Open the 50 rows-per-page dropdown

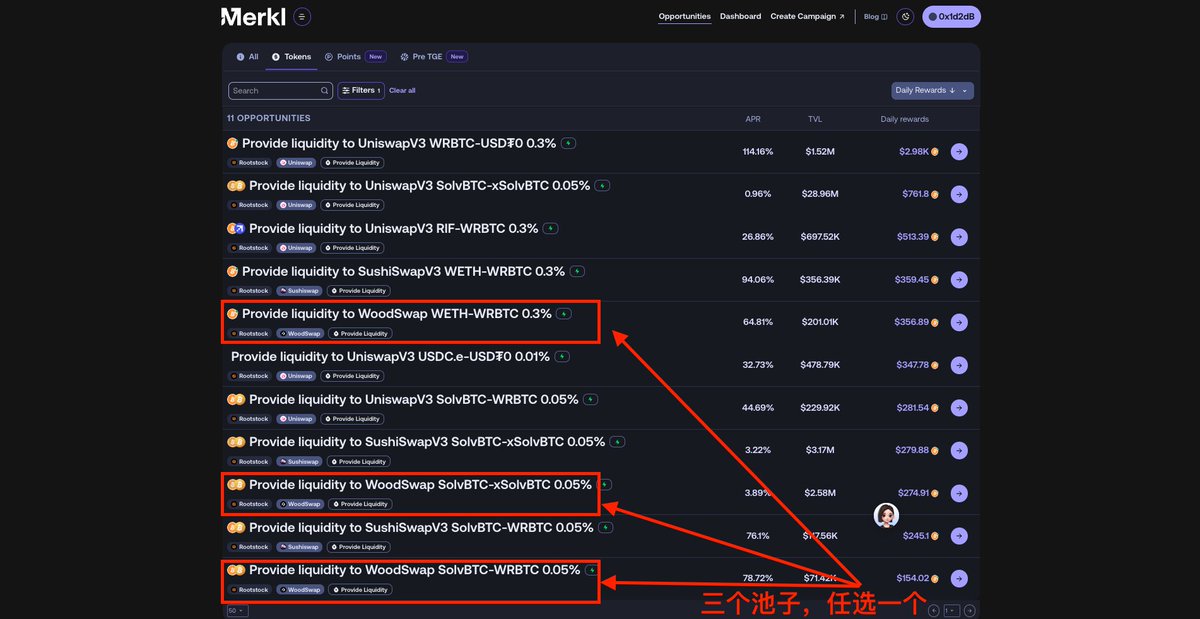click(x=237, y=610)
